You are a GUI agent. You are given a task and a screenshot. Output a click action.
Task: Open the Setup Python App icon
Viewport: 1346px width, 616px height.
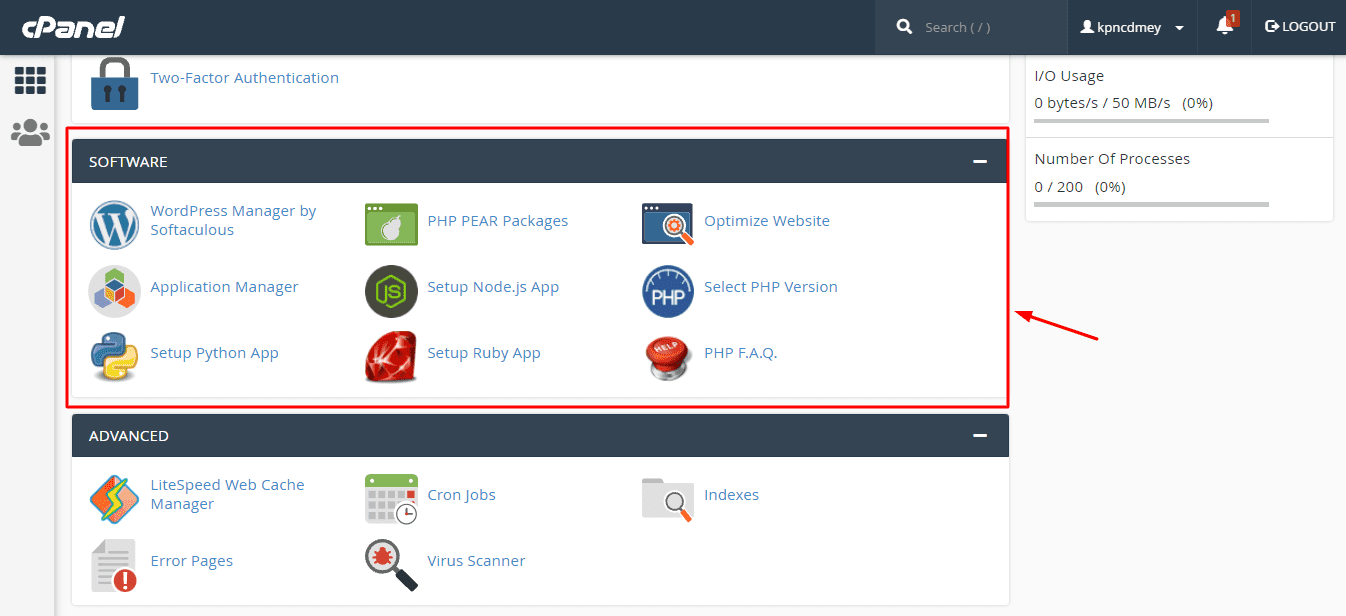114,356
